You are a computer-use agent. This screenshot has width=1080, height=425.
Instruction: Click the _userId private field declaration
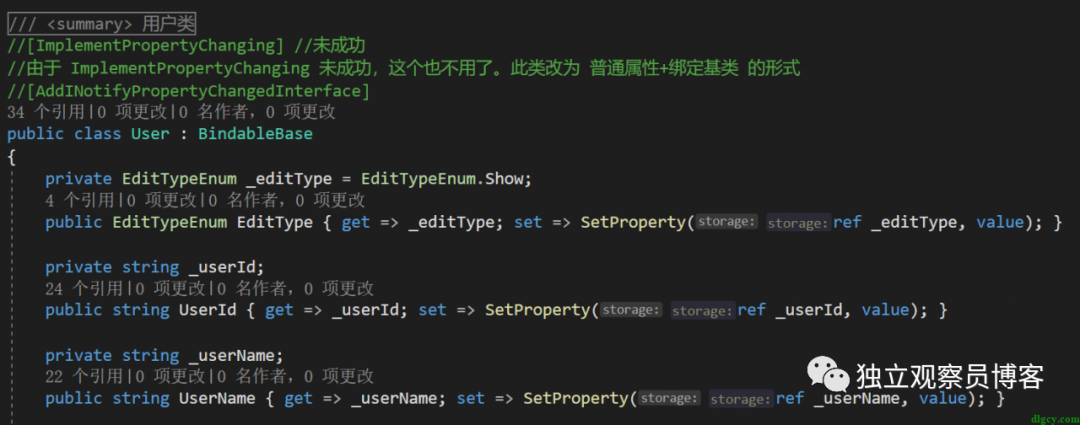click(x=222, y=266)
